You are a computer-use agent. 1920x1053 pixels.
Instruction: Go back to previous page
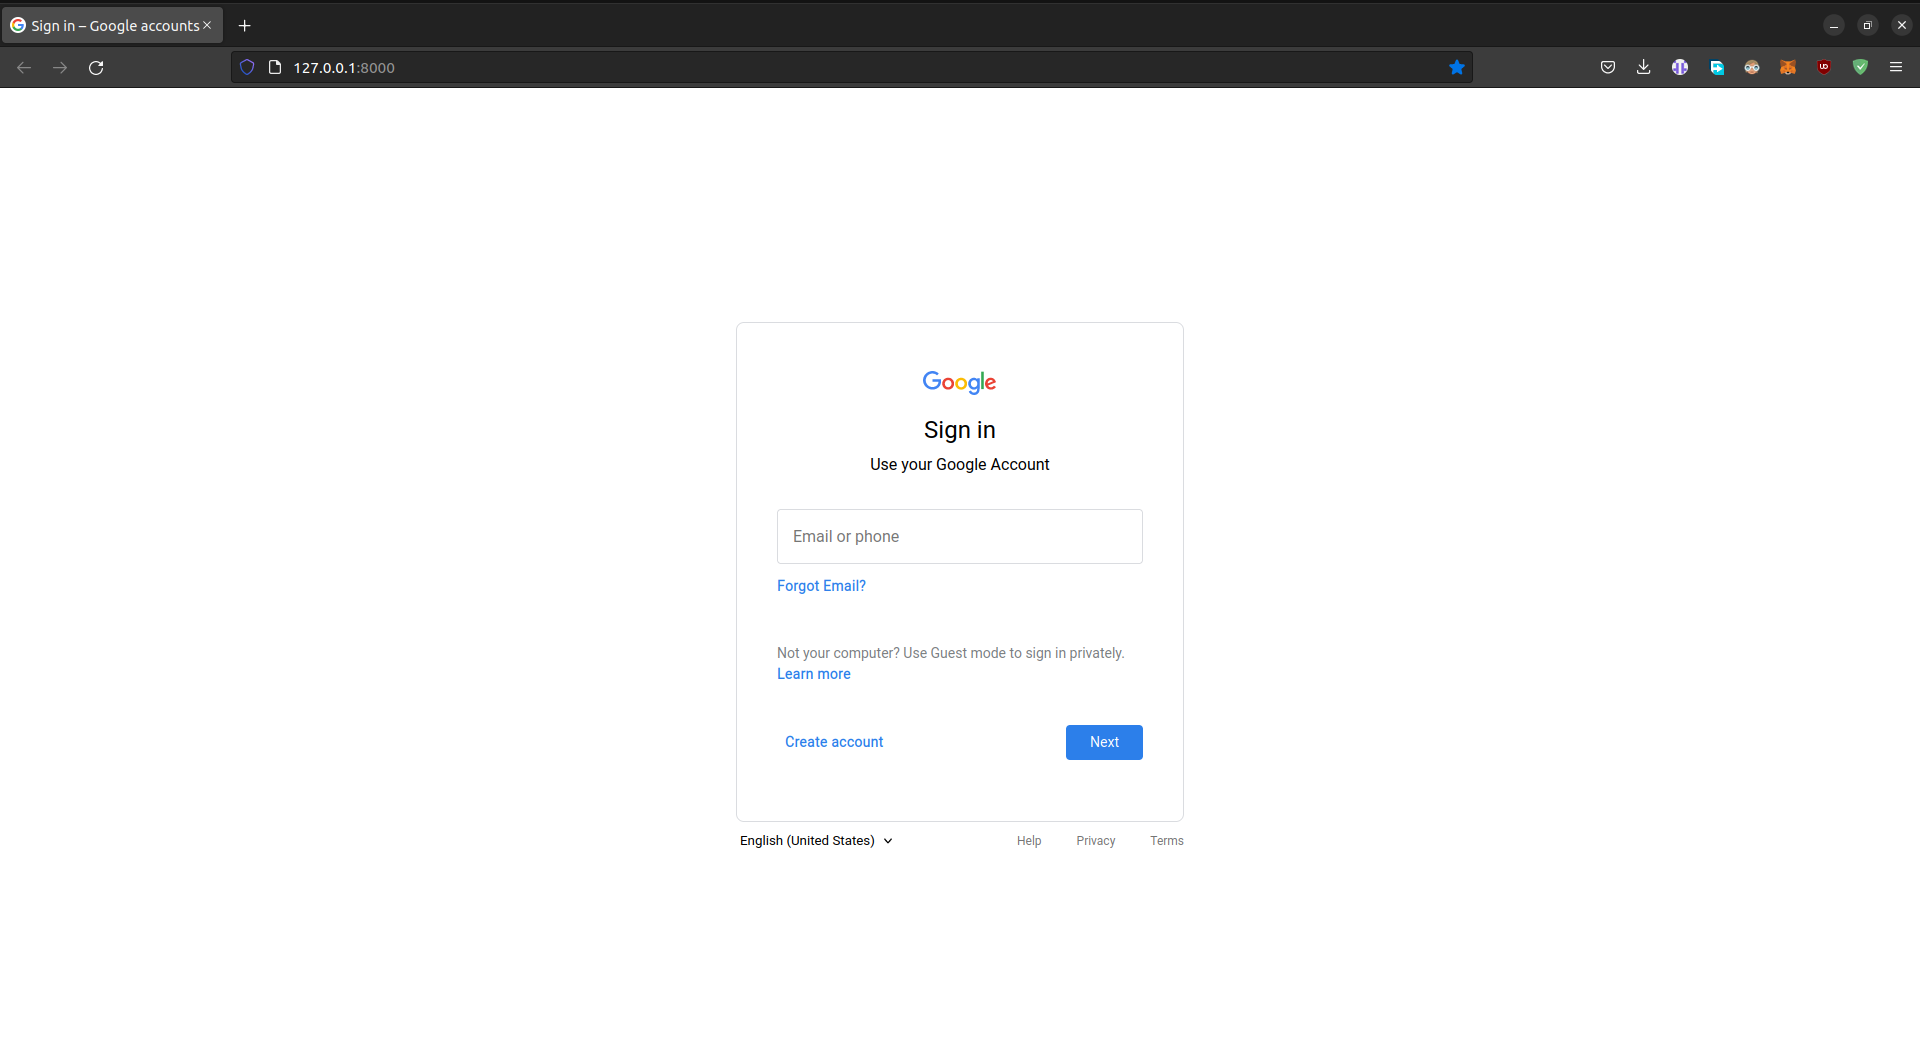24,67
